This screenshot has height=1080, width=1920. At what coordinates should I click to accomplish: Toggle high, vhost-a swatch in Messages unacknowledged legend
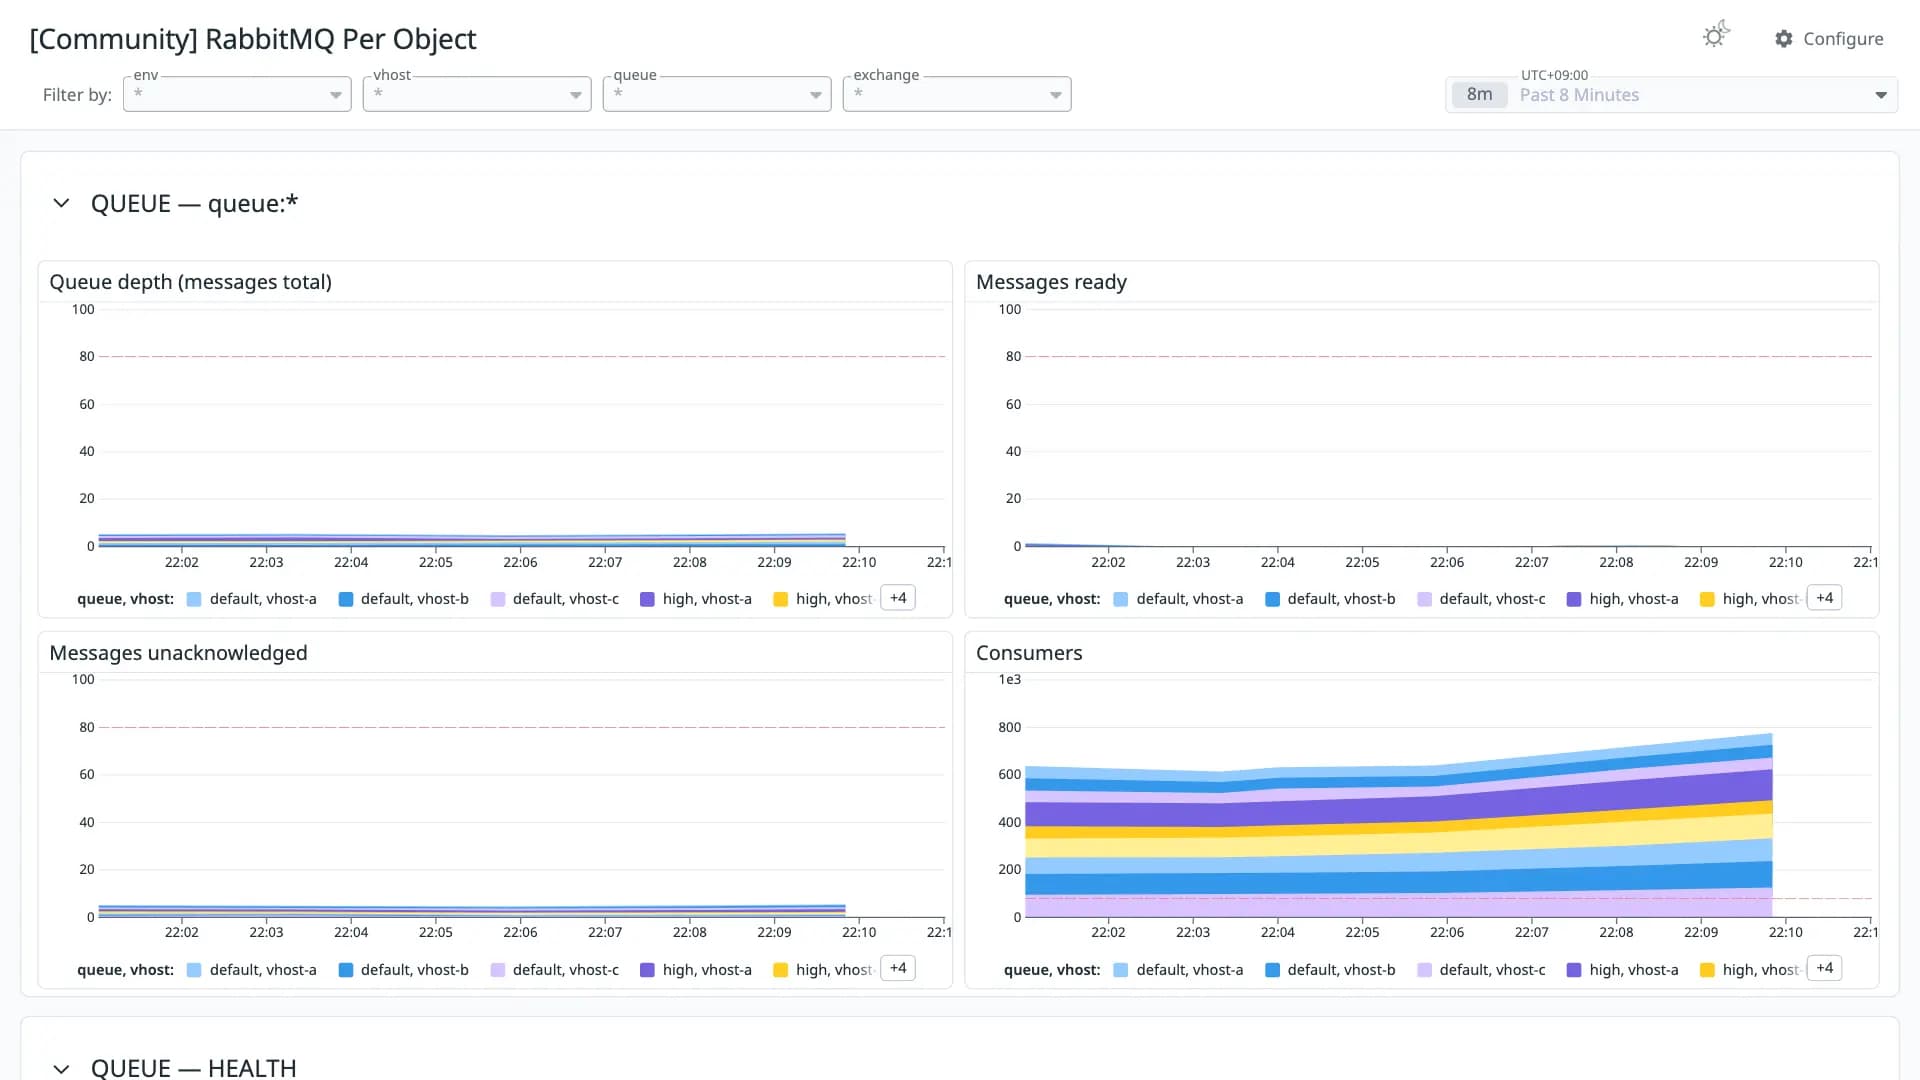point(647,970)
